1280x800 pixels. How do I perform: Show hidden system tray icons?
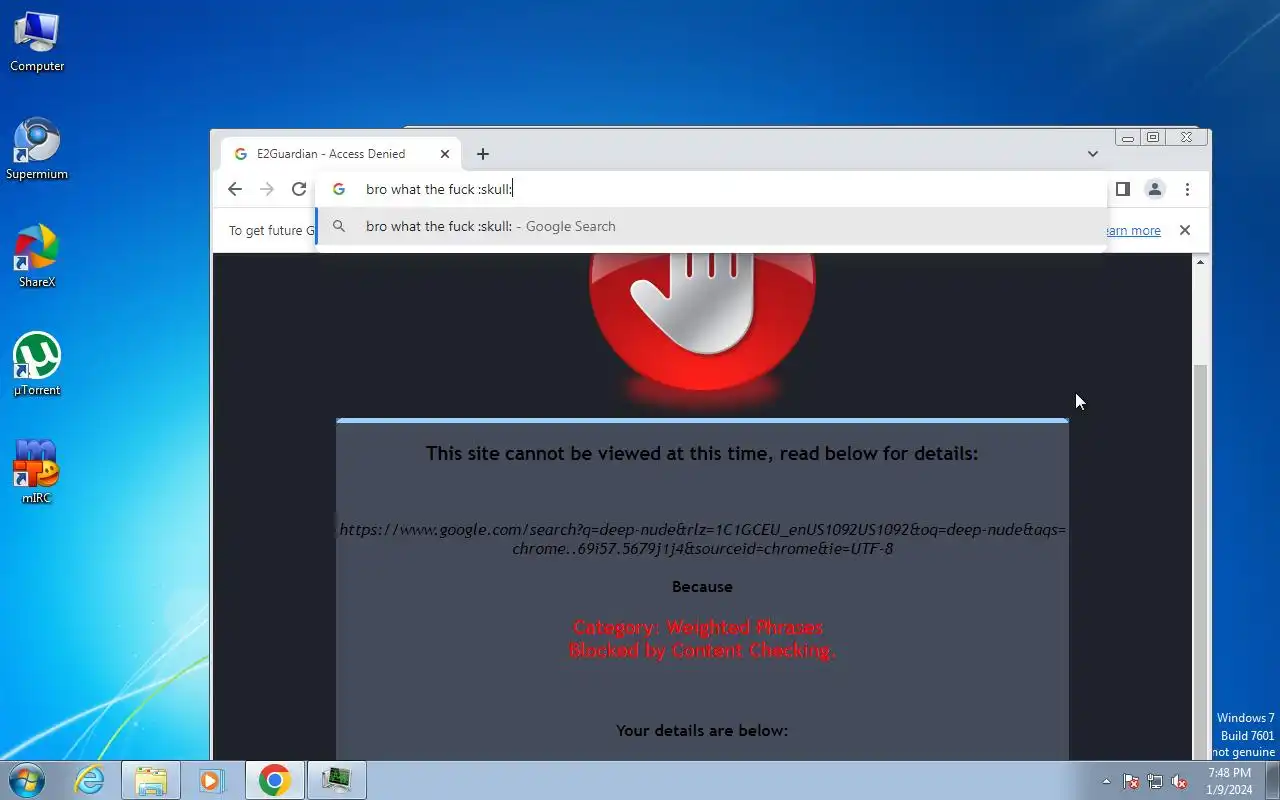(1106, 781)
